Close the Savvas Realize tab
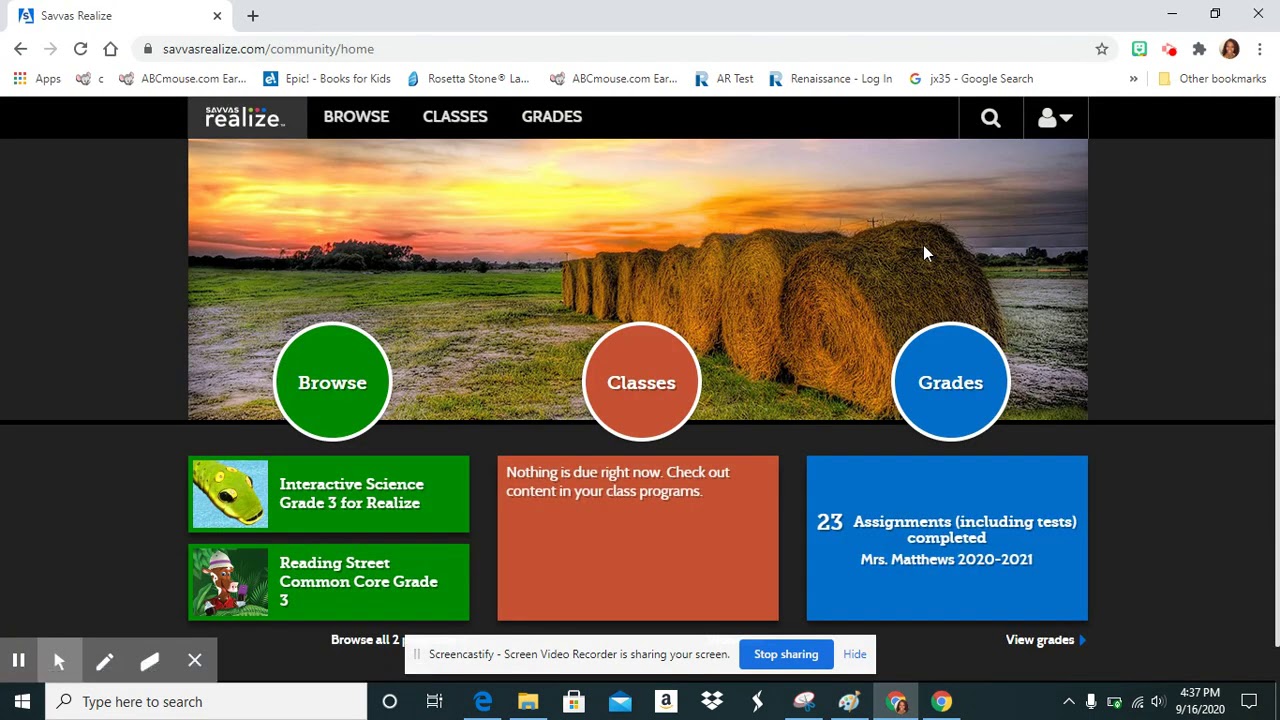 coord(217,16)
